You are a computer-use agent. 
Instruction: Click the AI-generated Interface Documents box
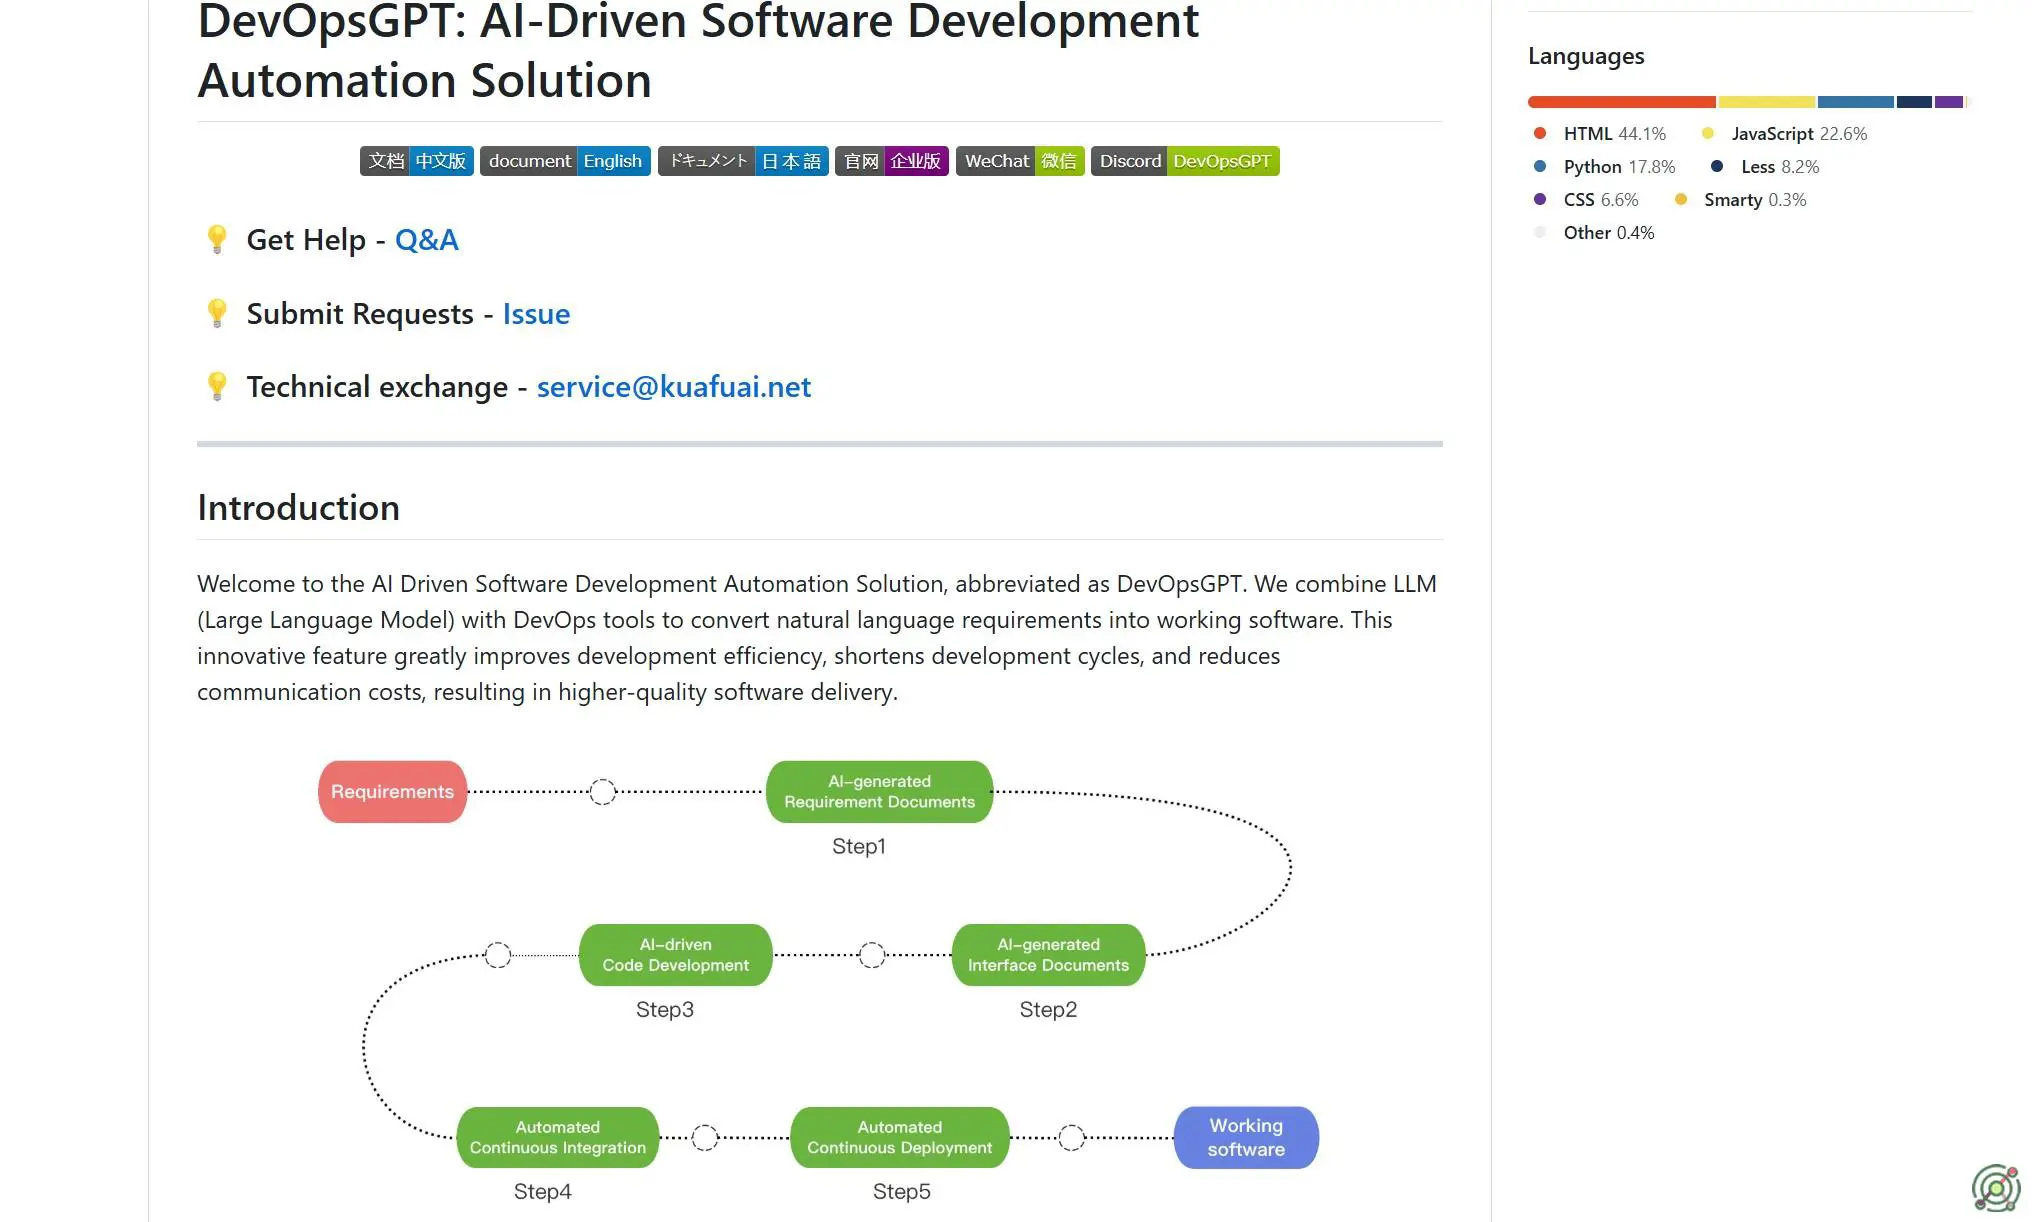[x=1048, y=955]
